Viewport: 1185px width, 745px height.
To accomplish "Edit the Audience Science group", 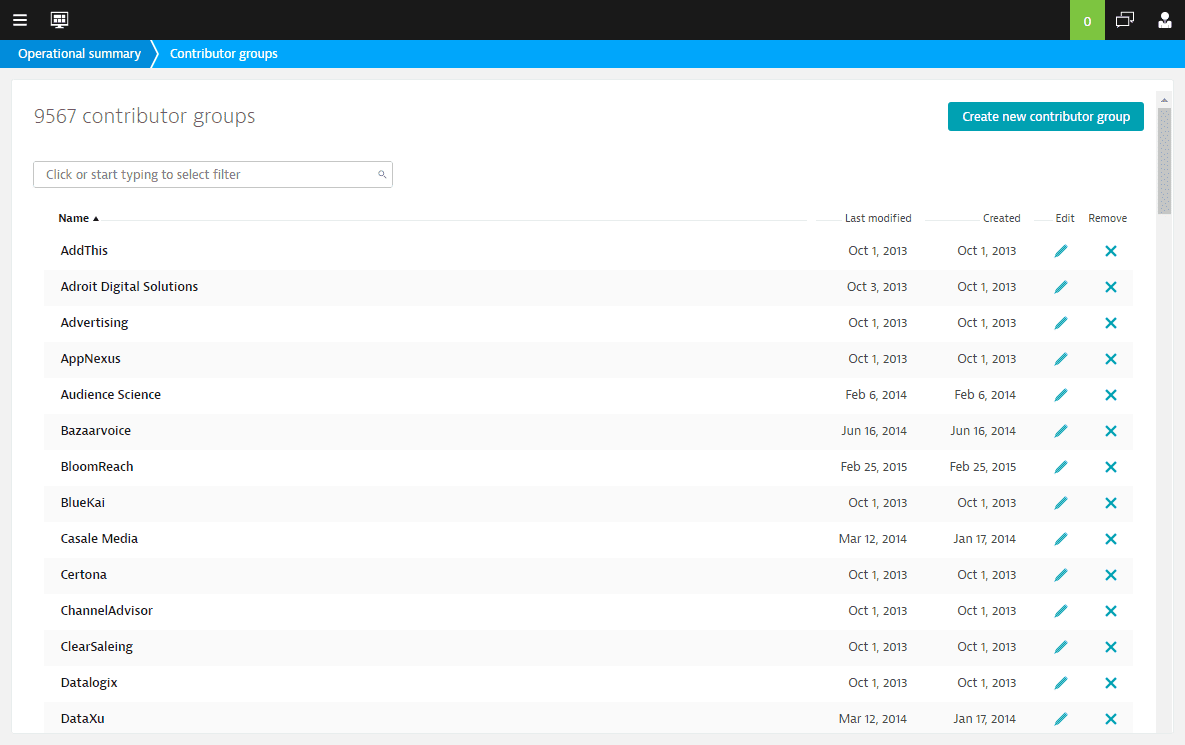I will tap(1061, 395).
